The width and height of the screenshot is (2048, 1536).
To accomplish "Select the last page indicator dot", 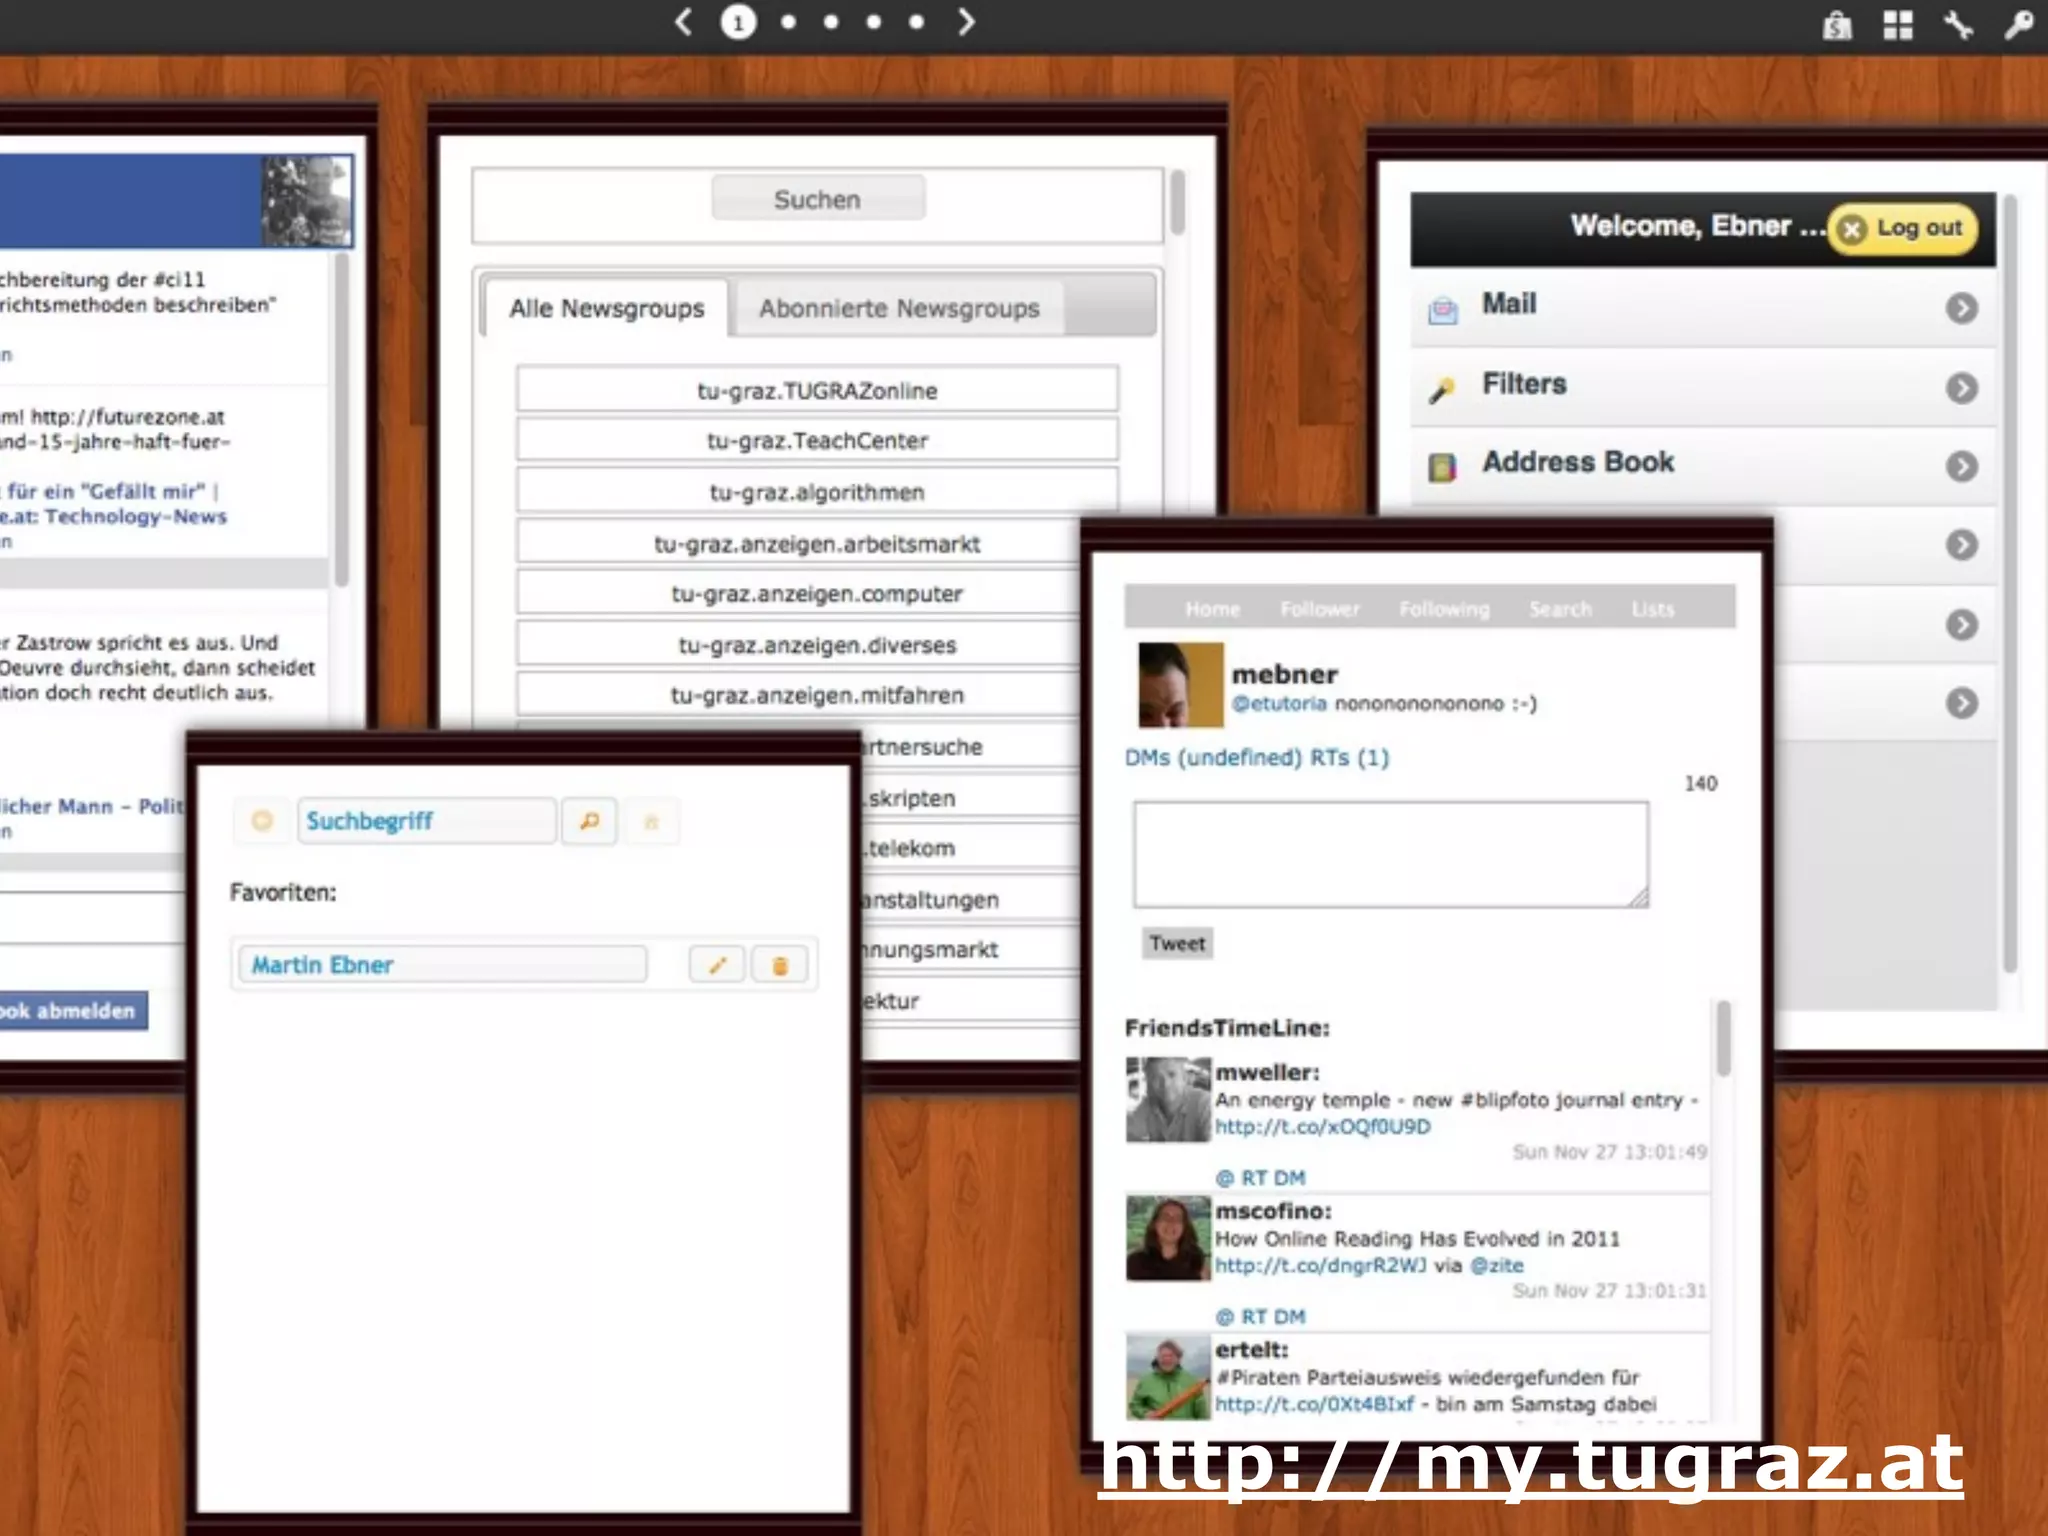I will pyautogui.click(x=916, y=22).
